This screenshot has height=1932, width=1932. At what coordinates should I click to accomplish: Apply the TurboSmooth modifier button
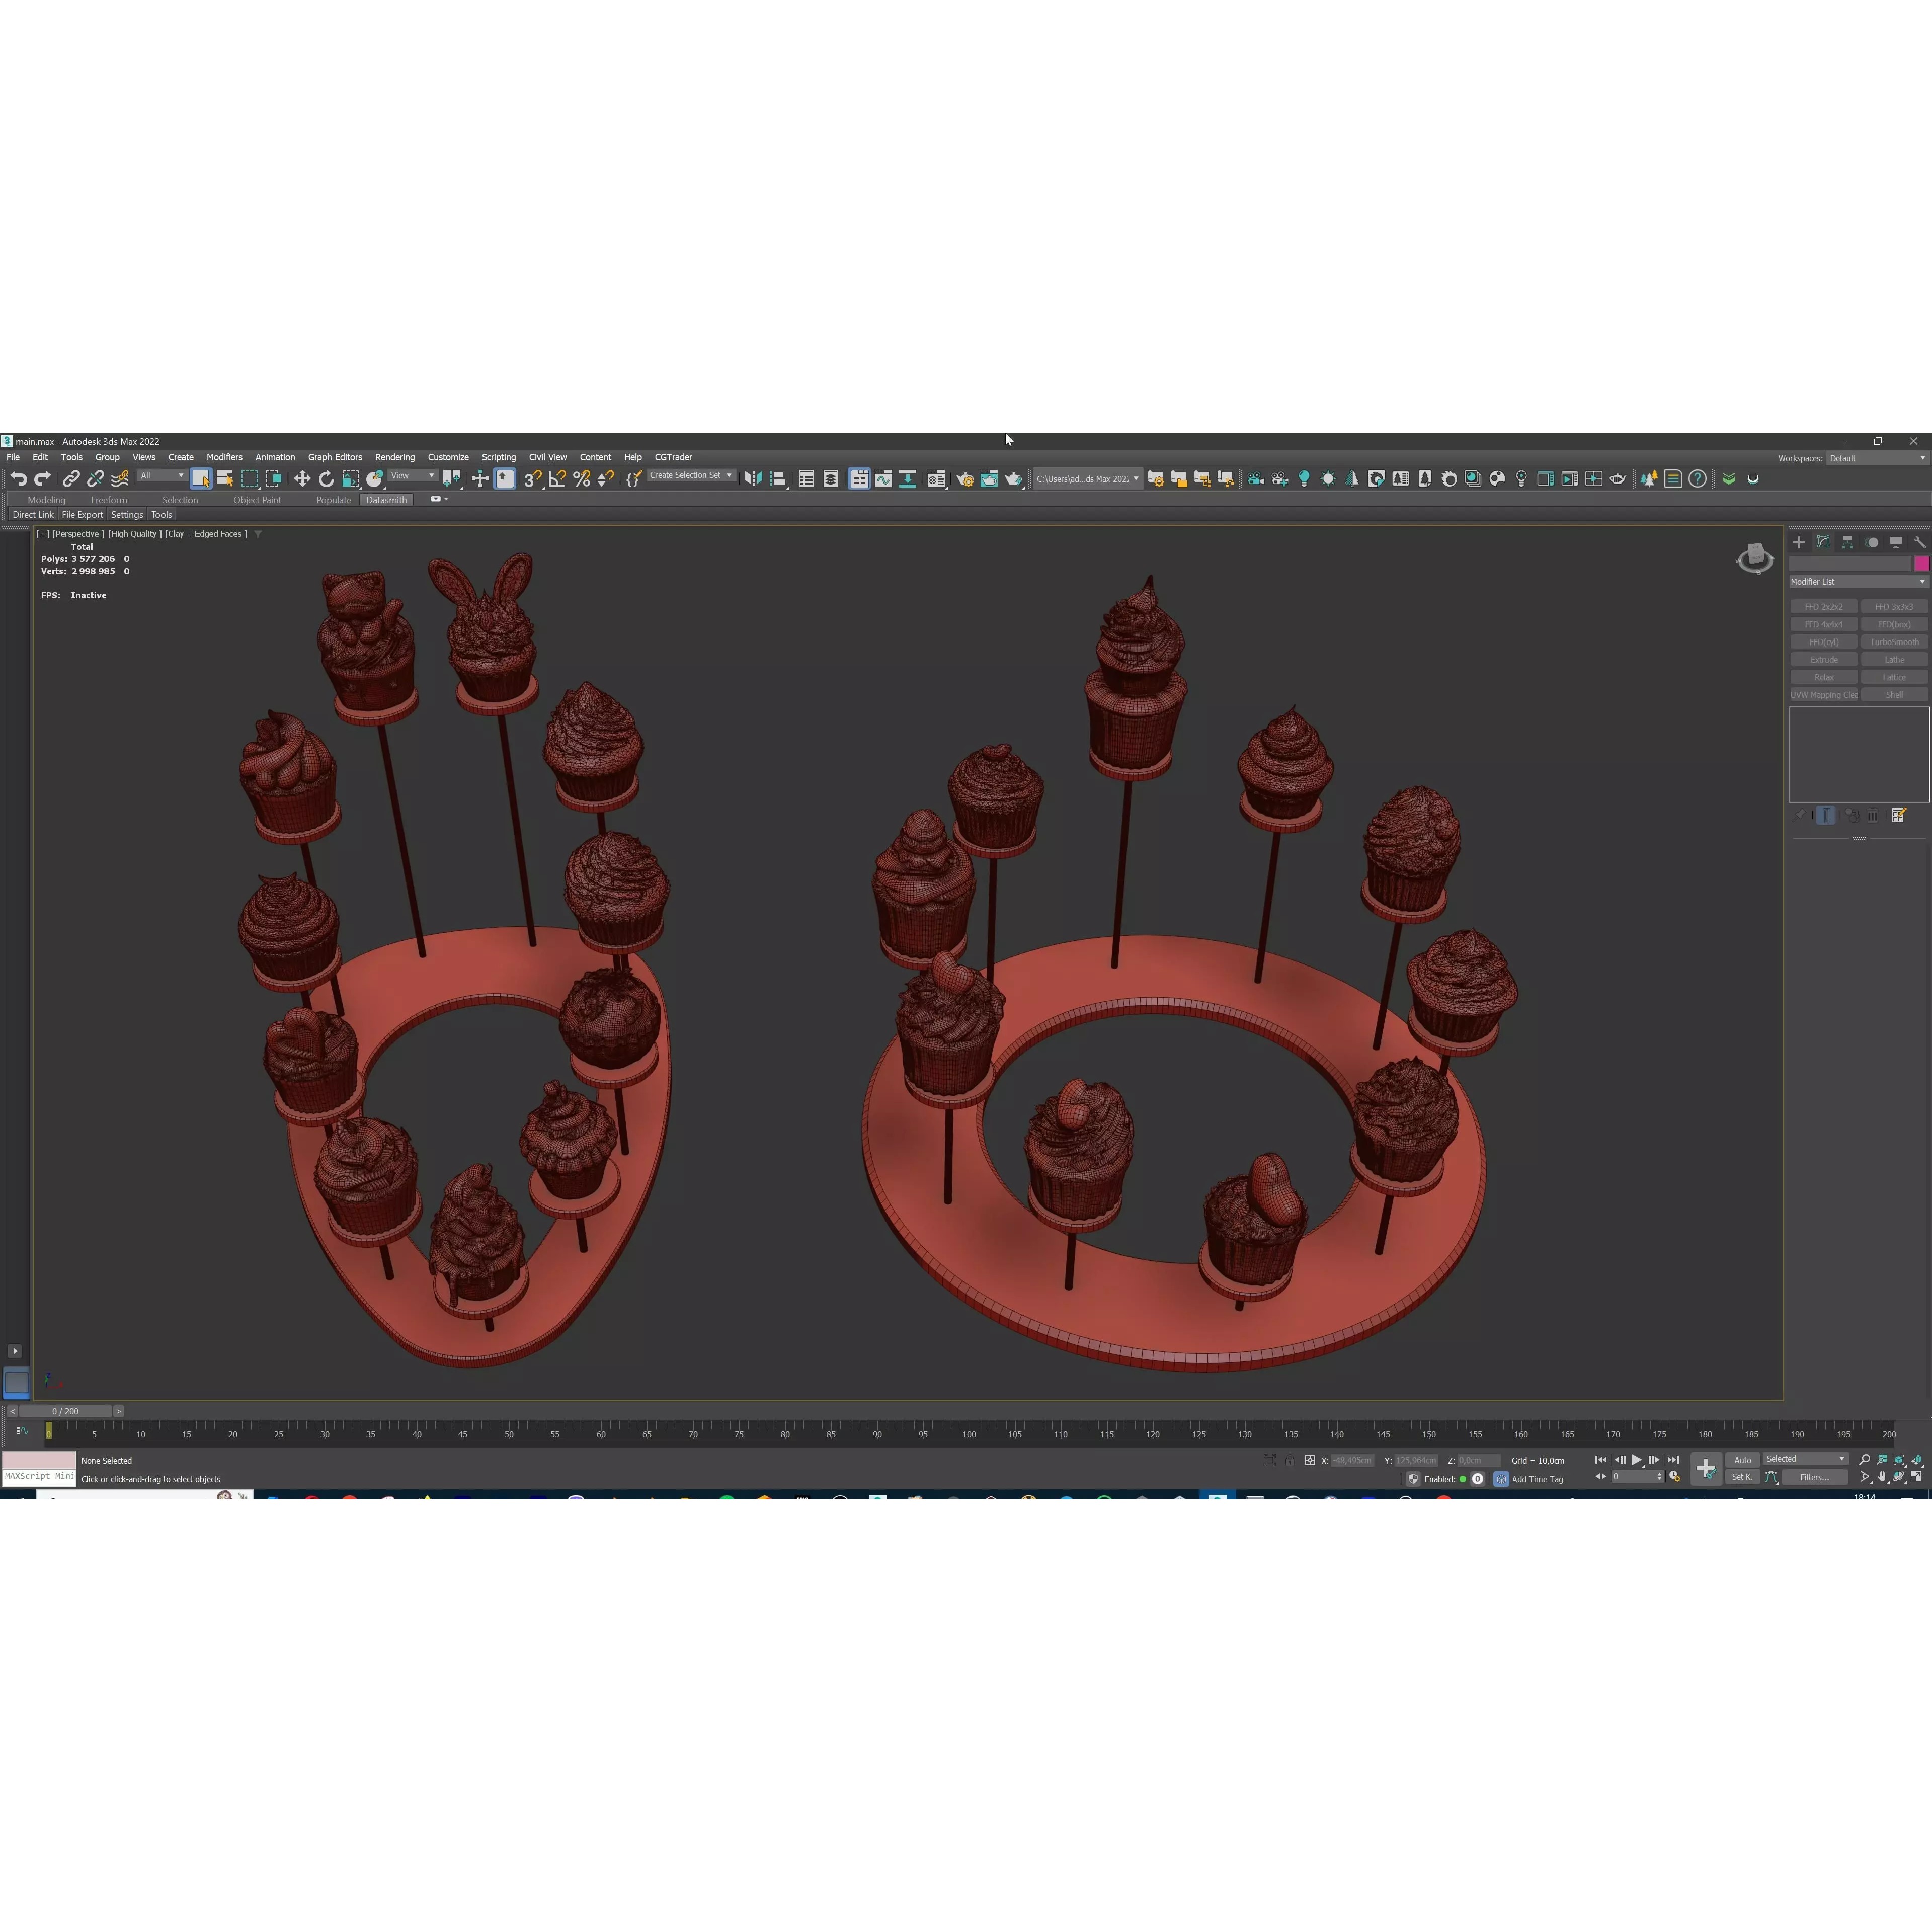pos(1894,642)
